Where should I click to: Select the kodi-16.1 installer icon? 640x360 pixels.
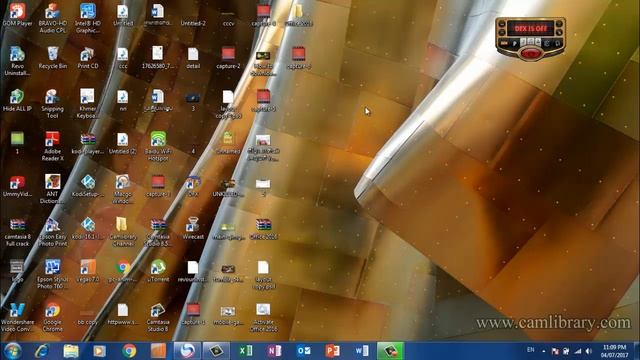[88, 229]
